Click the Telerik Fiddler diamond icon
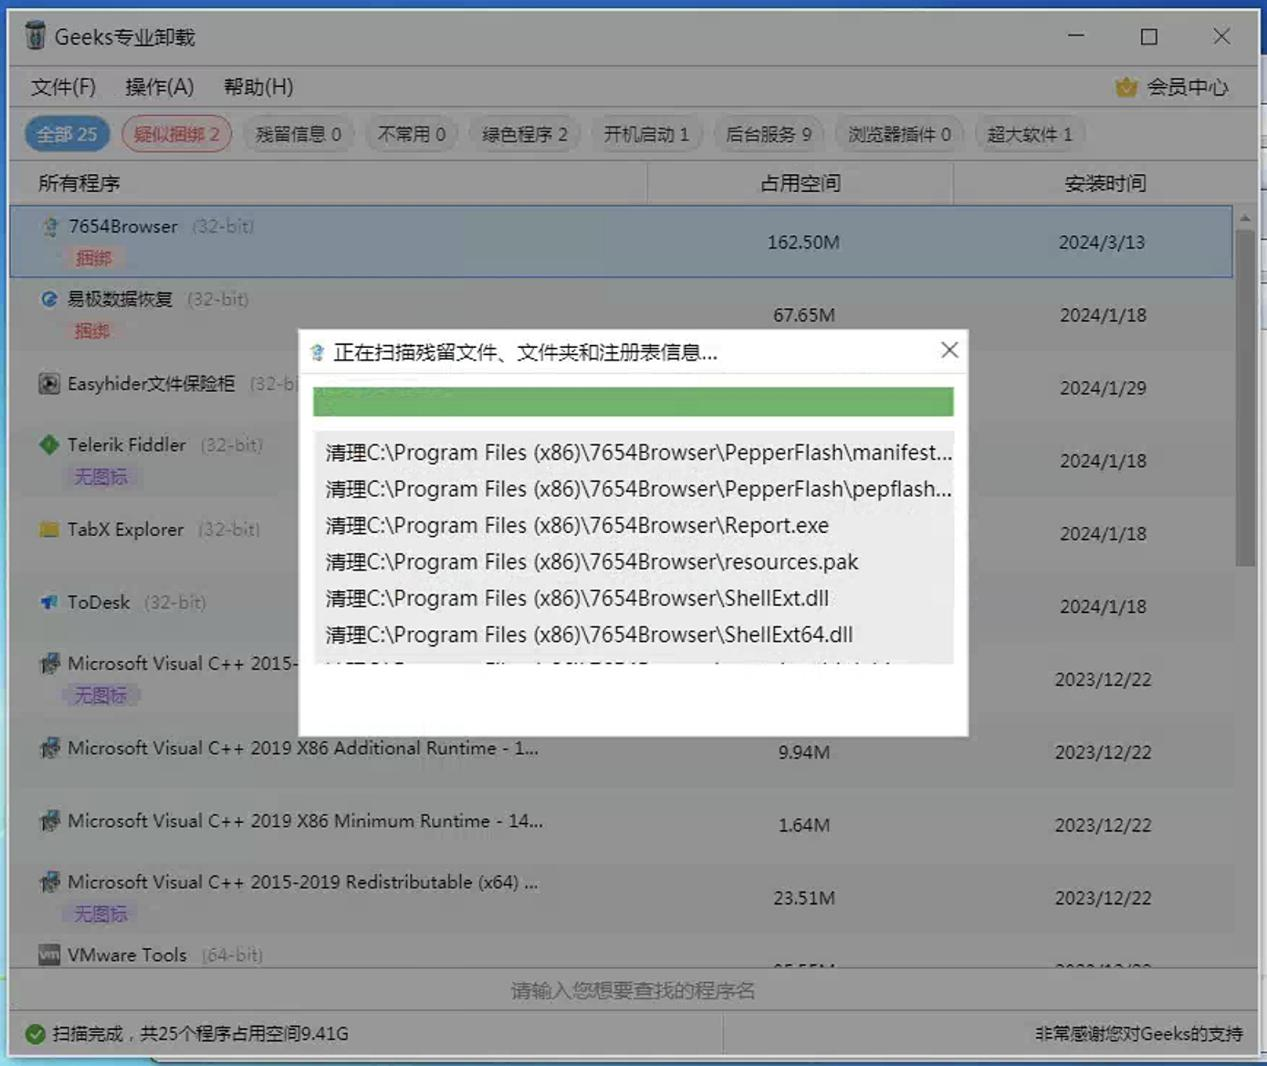This screenshot has width=1267, height=1066. click(x=50, y=445)
